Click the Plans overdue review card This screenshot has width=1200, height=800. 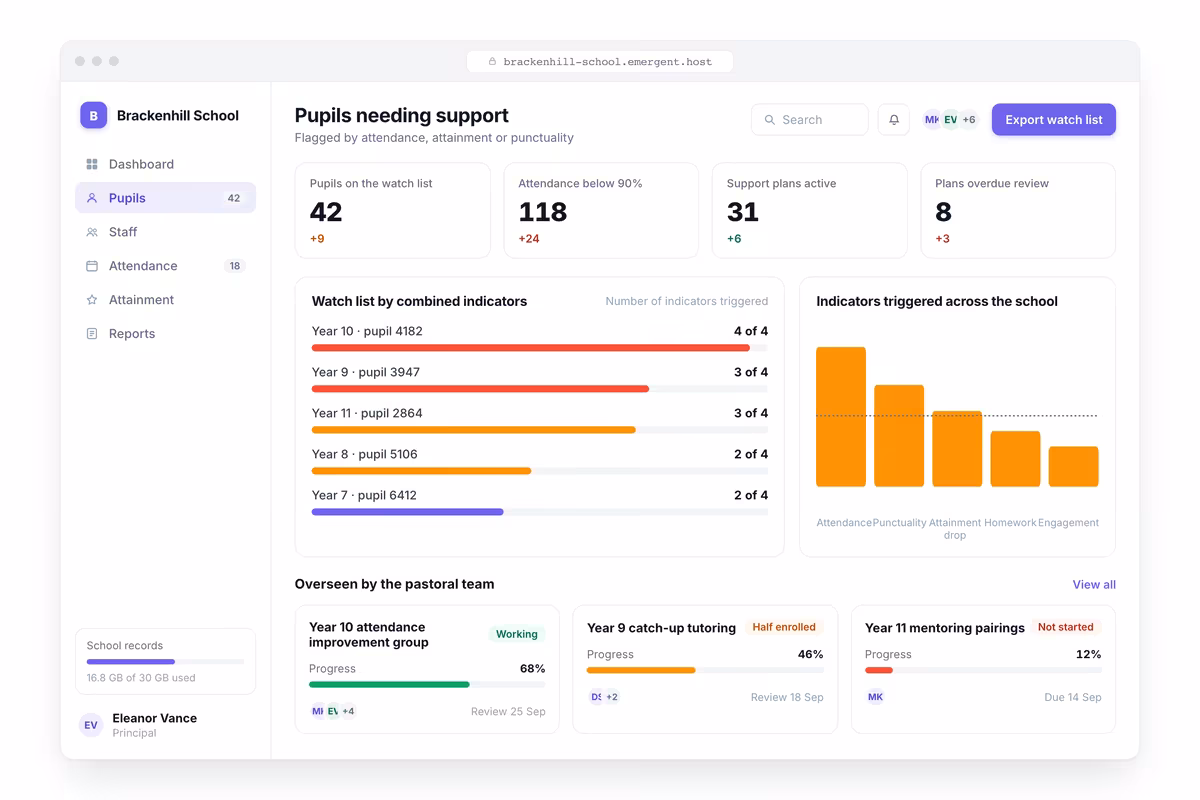(1018, 211)
